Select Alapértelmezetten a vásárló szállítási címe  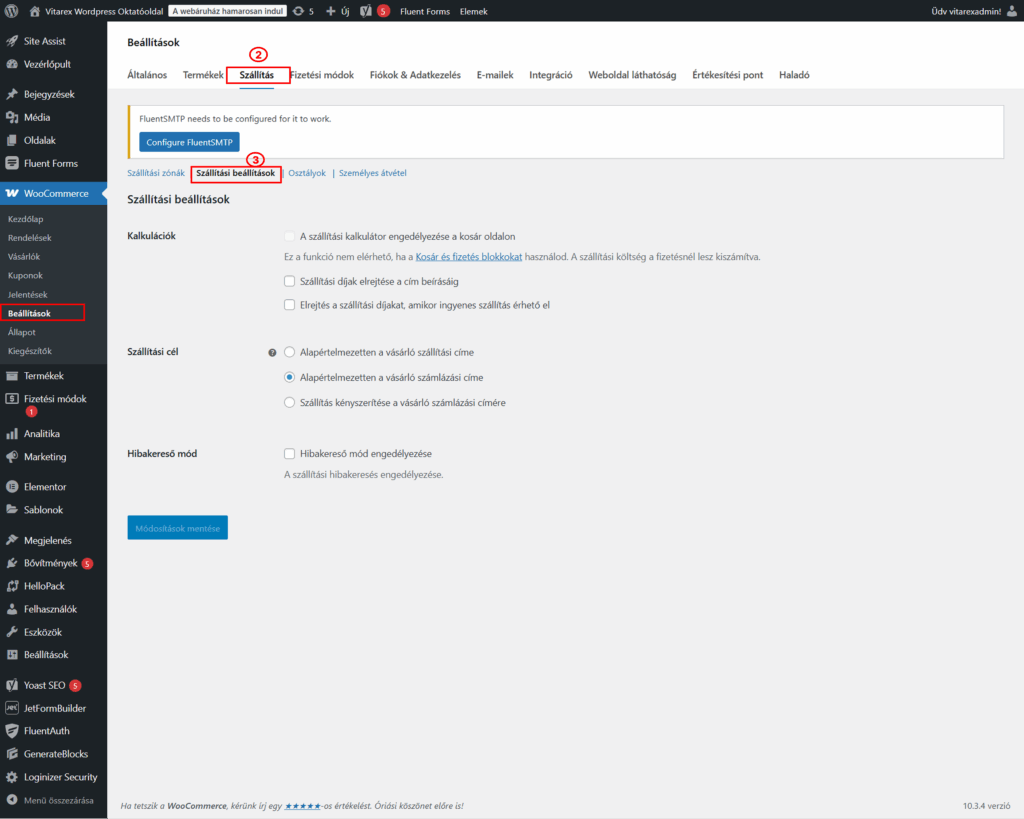pyautogui.click(x=290, y=352)
